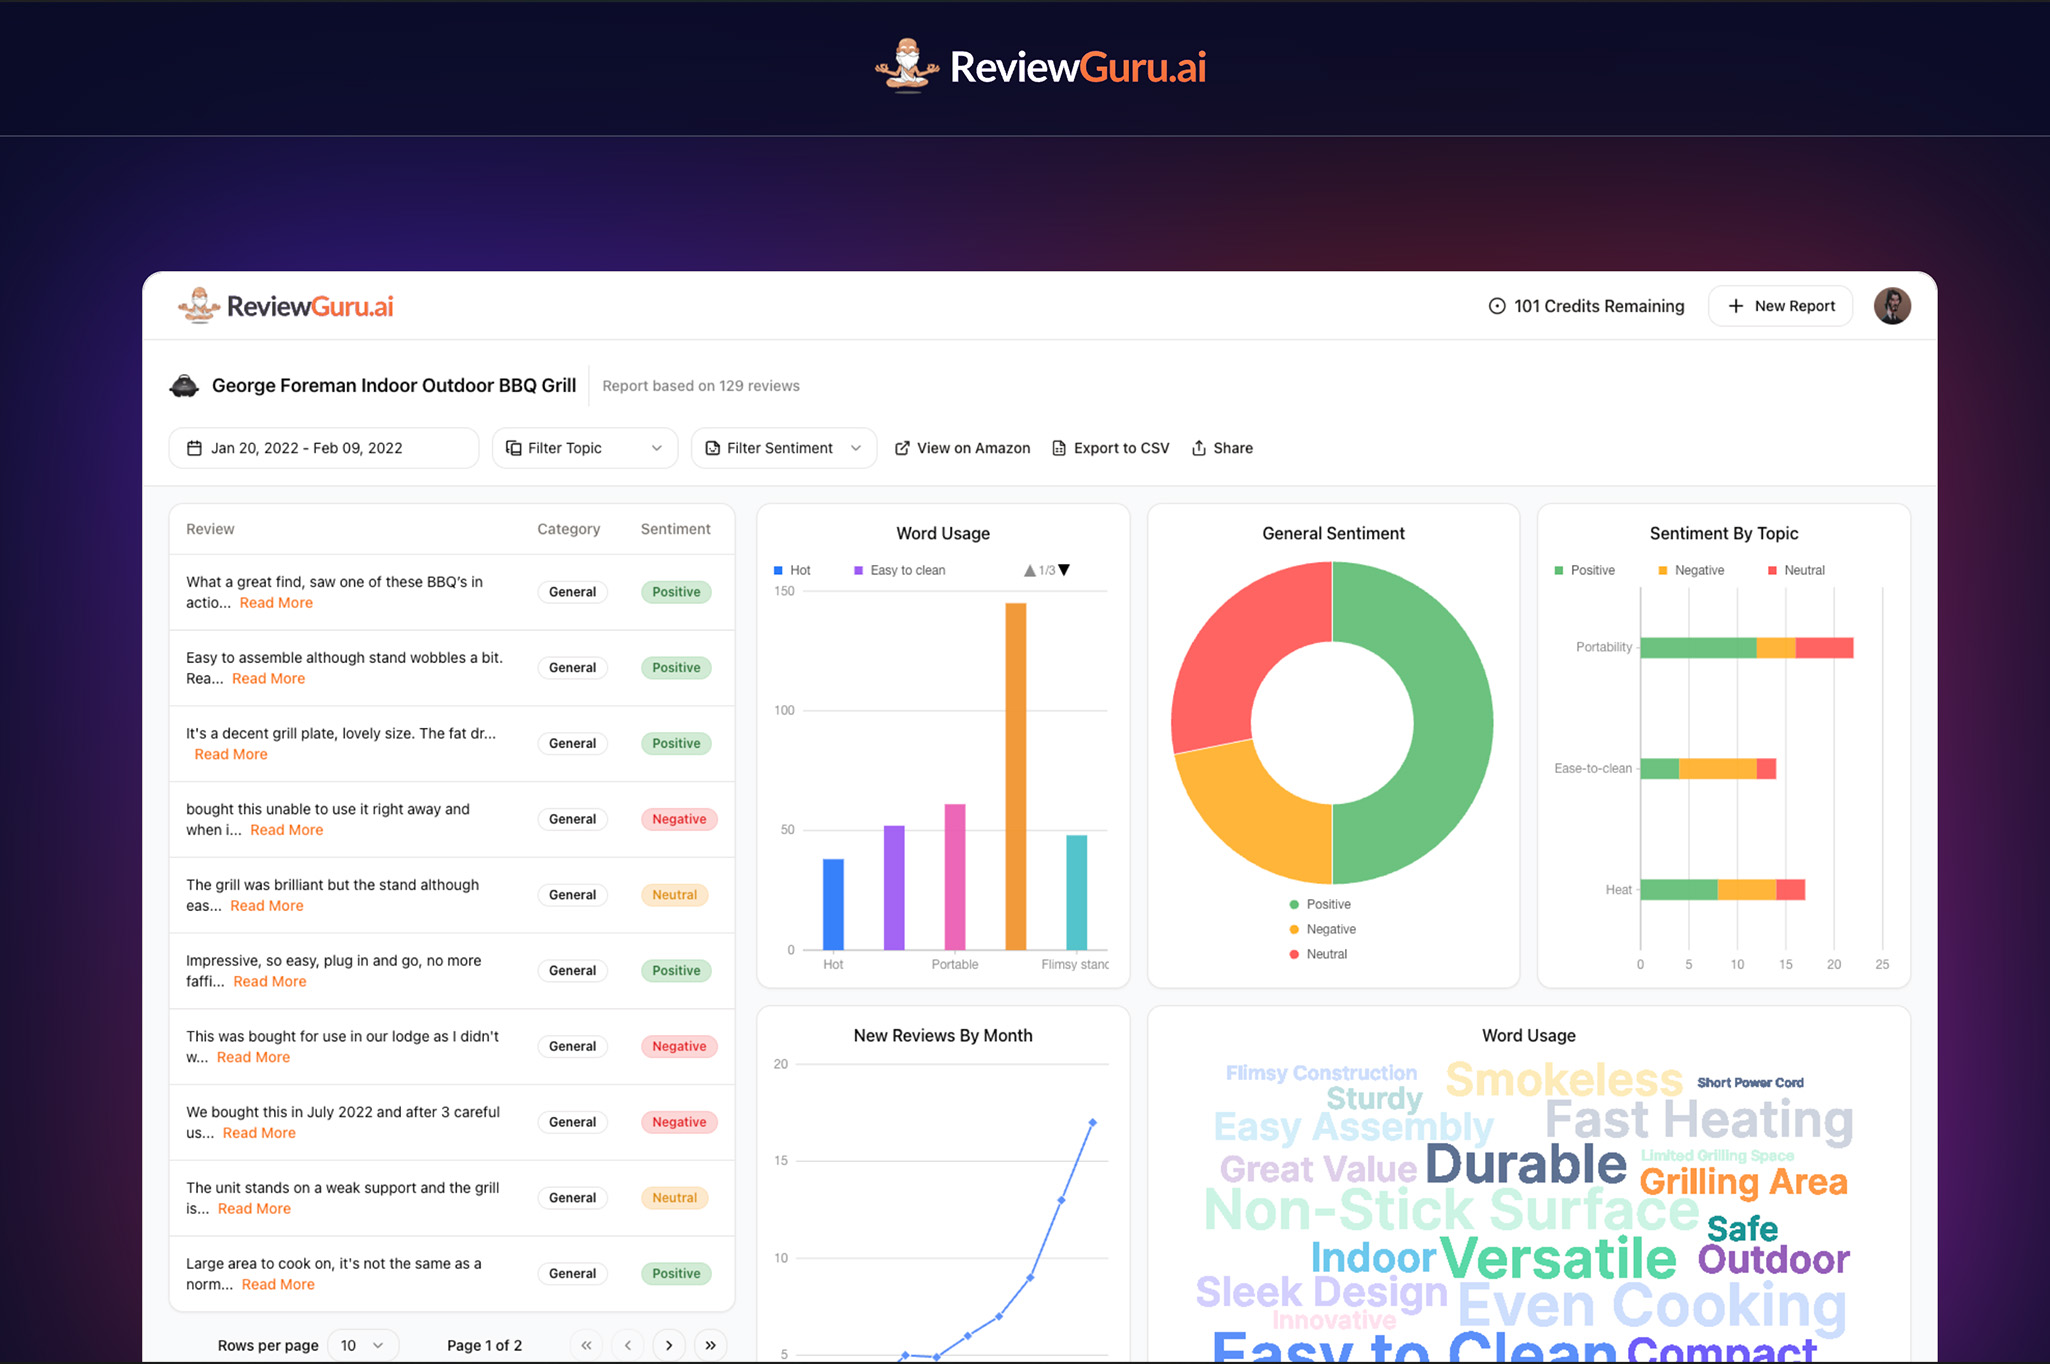
Task: Open the user profile avatar
Action: (x=1892, y=306)
